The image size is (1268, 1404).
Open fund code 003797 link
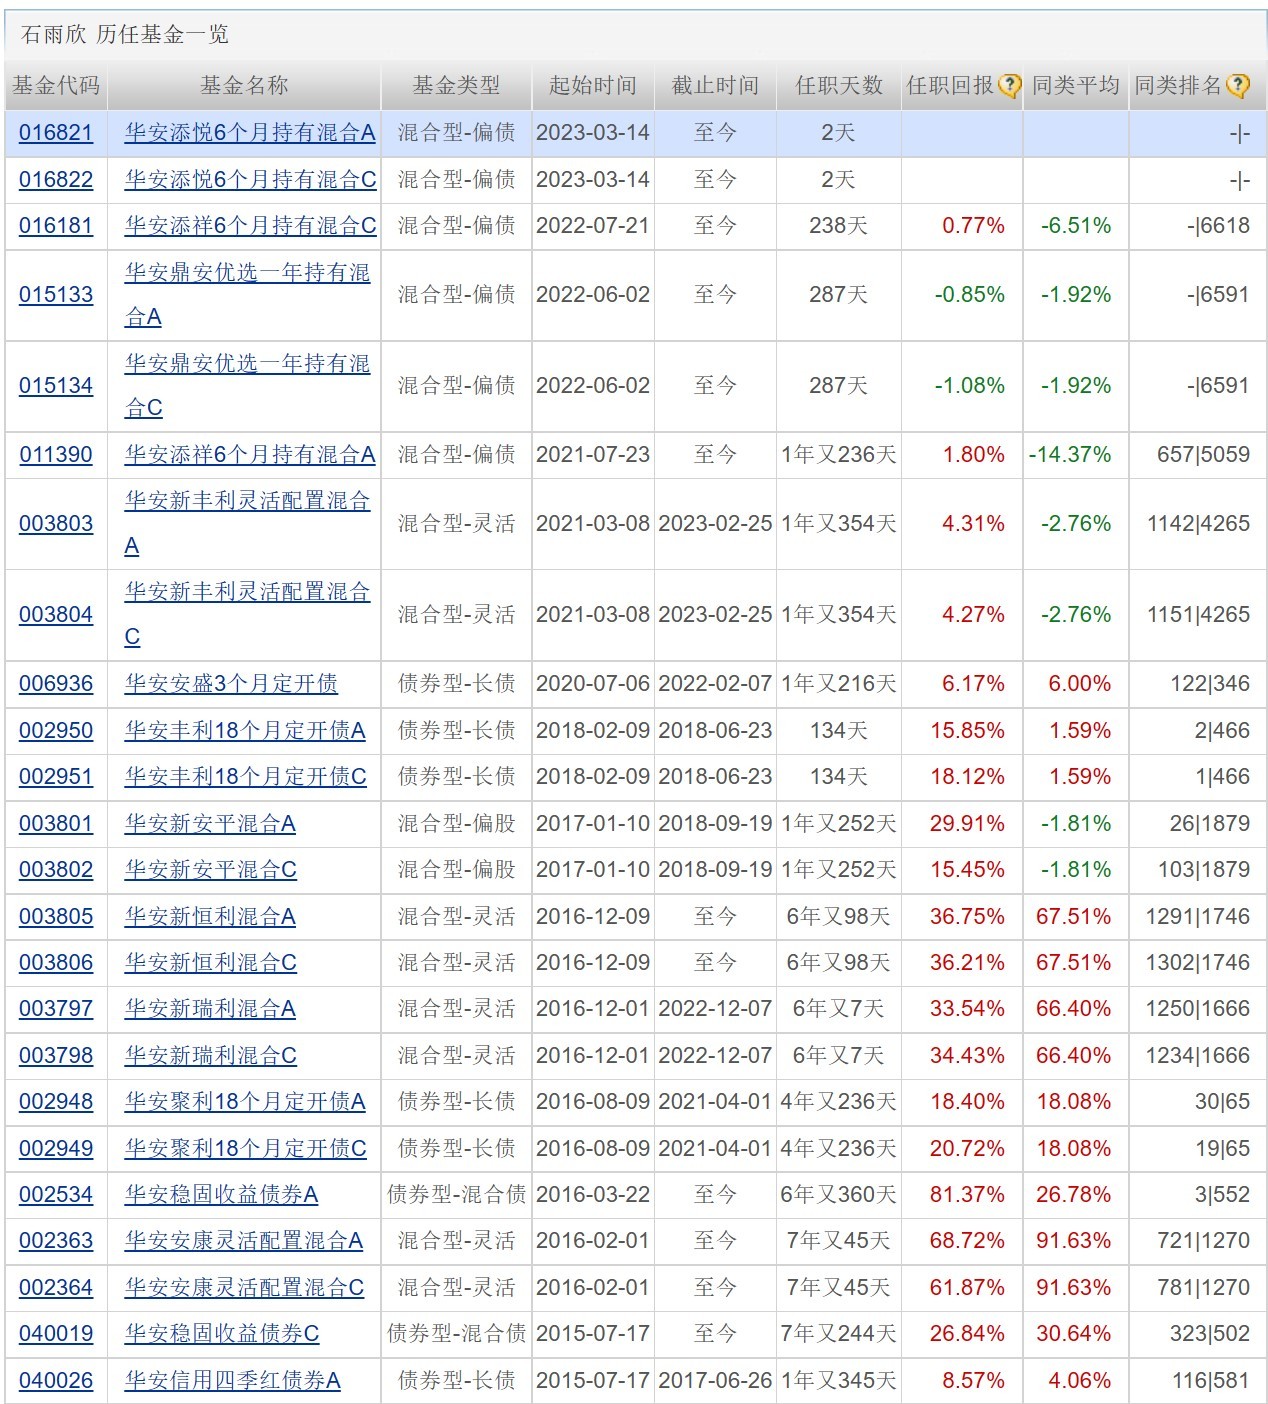tap(56, 1009)
